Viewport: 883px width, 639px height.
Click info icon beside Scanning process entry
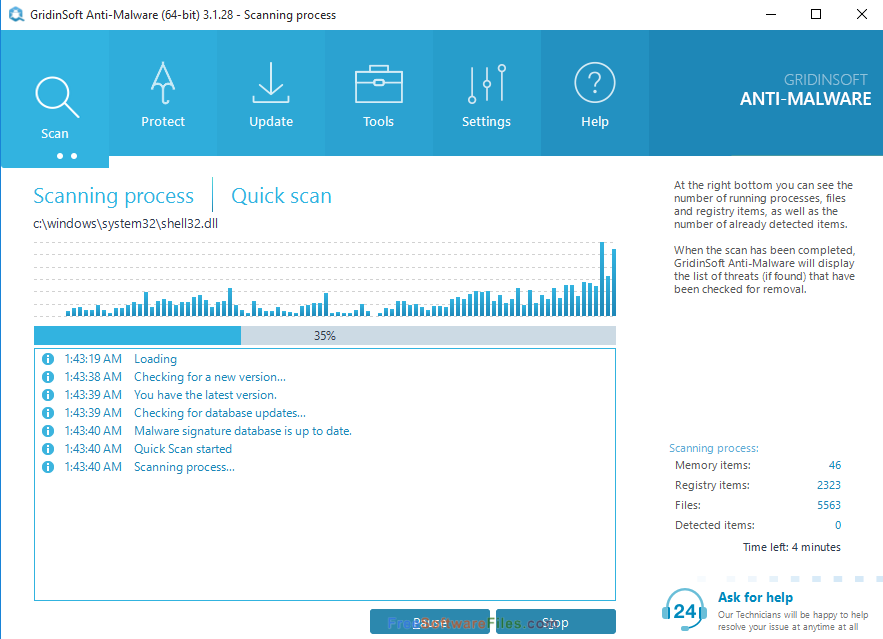(x=48, y=467)
